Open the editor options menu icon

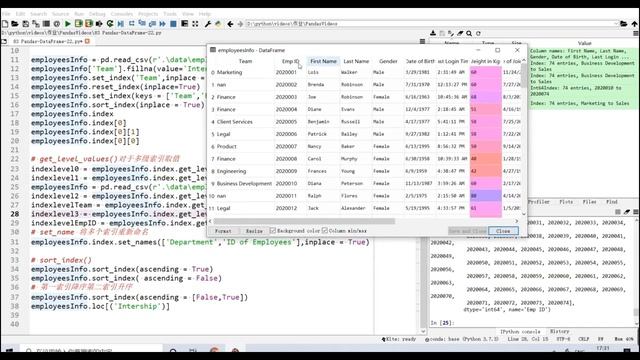point(422,41)
